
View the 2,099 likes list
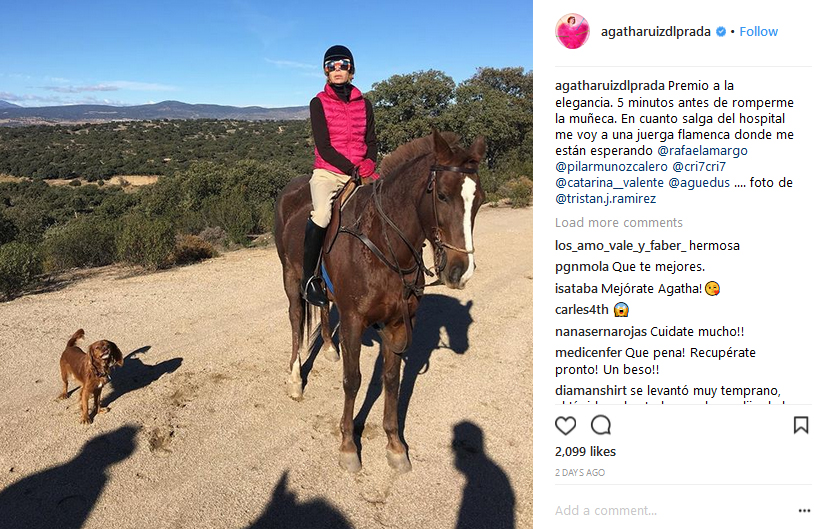[x=585, y=452]
